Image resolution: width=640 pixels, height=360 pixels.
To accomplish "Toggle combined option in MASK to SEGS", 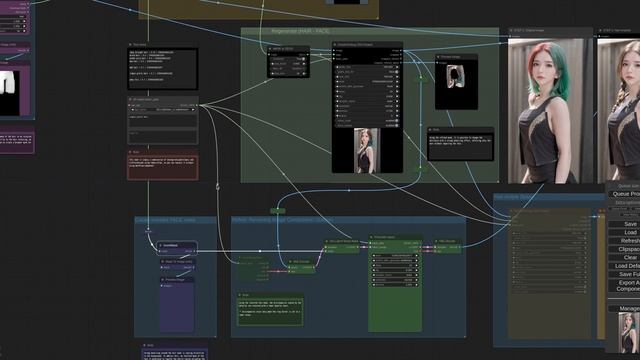I will pos(288,59).
